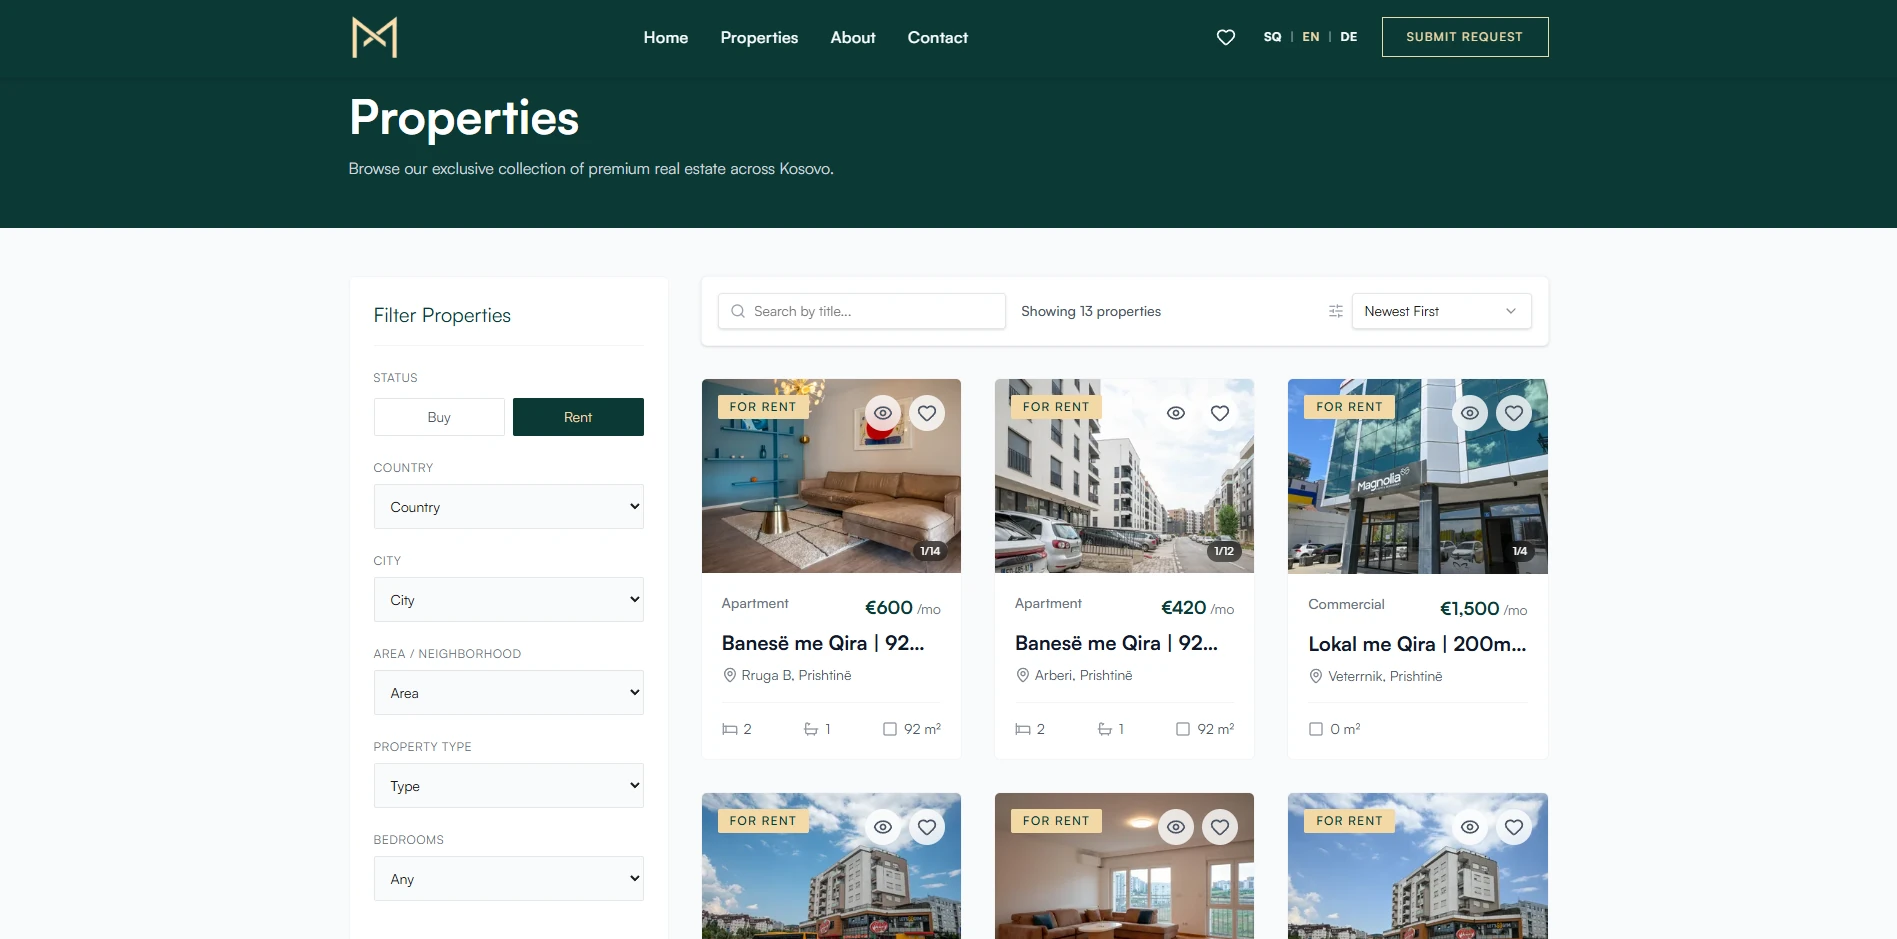Preview the €600 apartment with eye icon

tap(883, 413)
